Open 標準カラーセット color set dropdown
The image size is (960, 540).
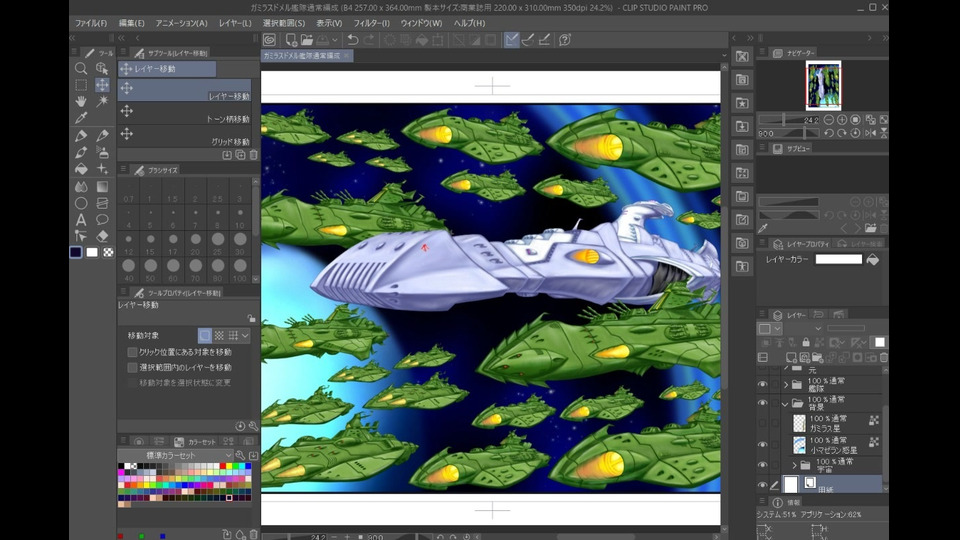click(175, 456)
